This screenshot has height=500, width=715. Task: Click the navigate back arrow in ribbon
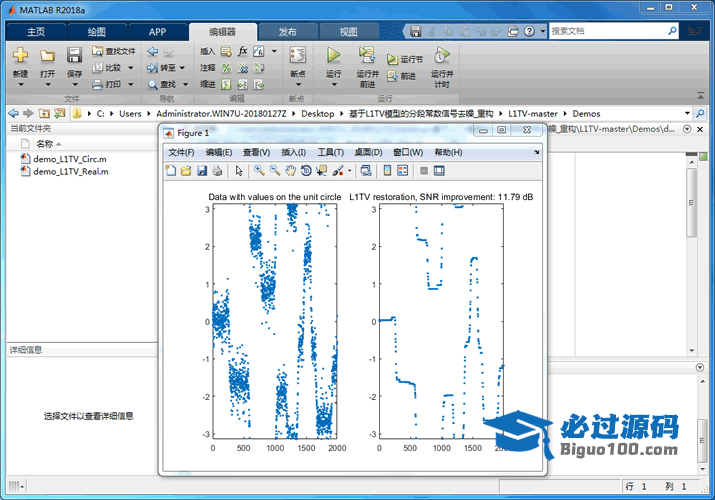153,52
